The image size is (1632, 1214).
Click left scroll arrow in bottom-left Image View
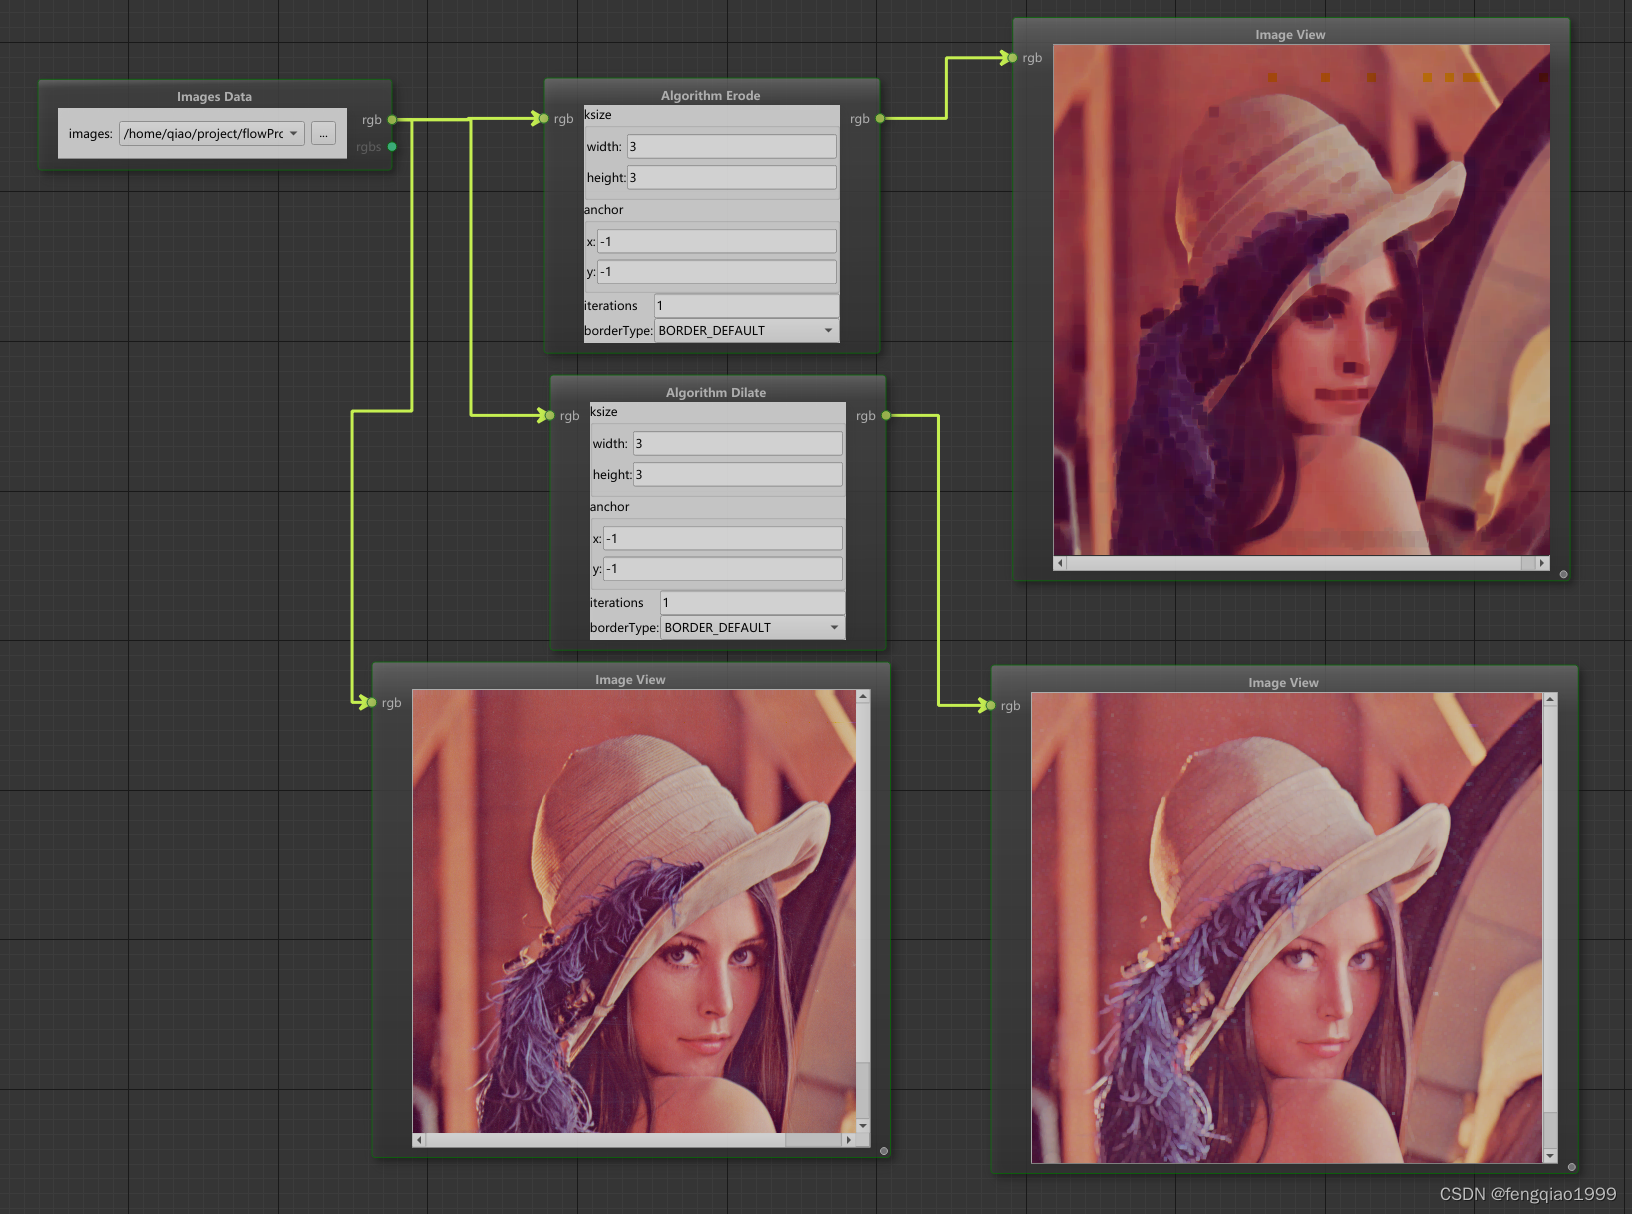420,1139
